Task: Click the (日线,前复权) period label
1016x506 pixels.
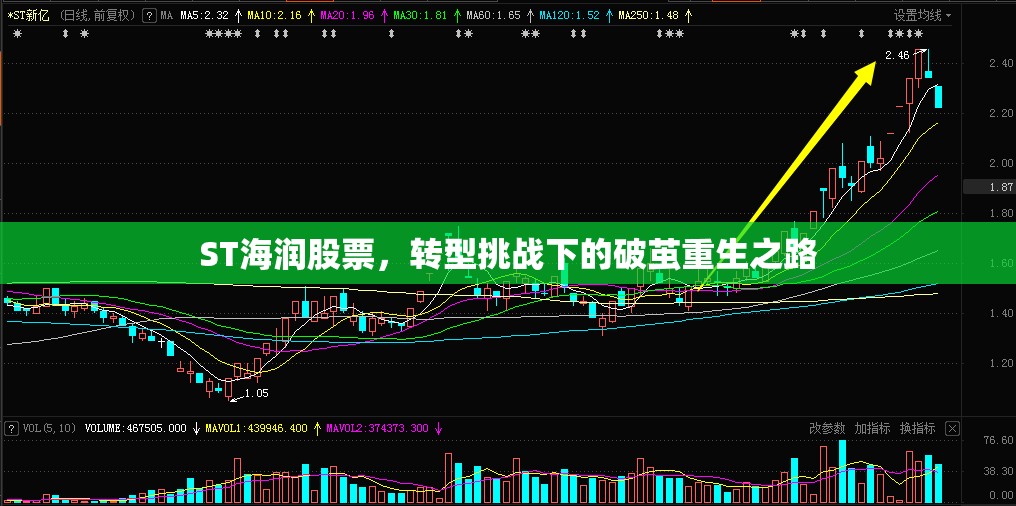Action: (98, 15)
